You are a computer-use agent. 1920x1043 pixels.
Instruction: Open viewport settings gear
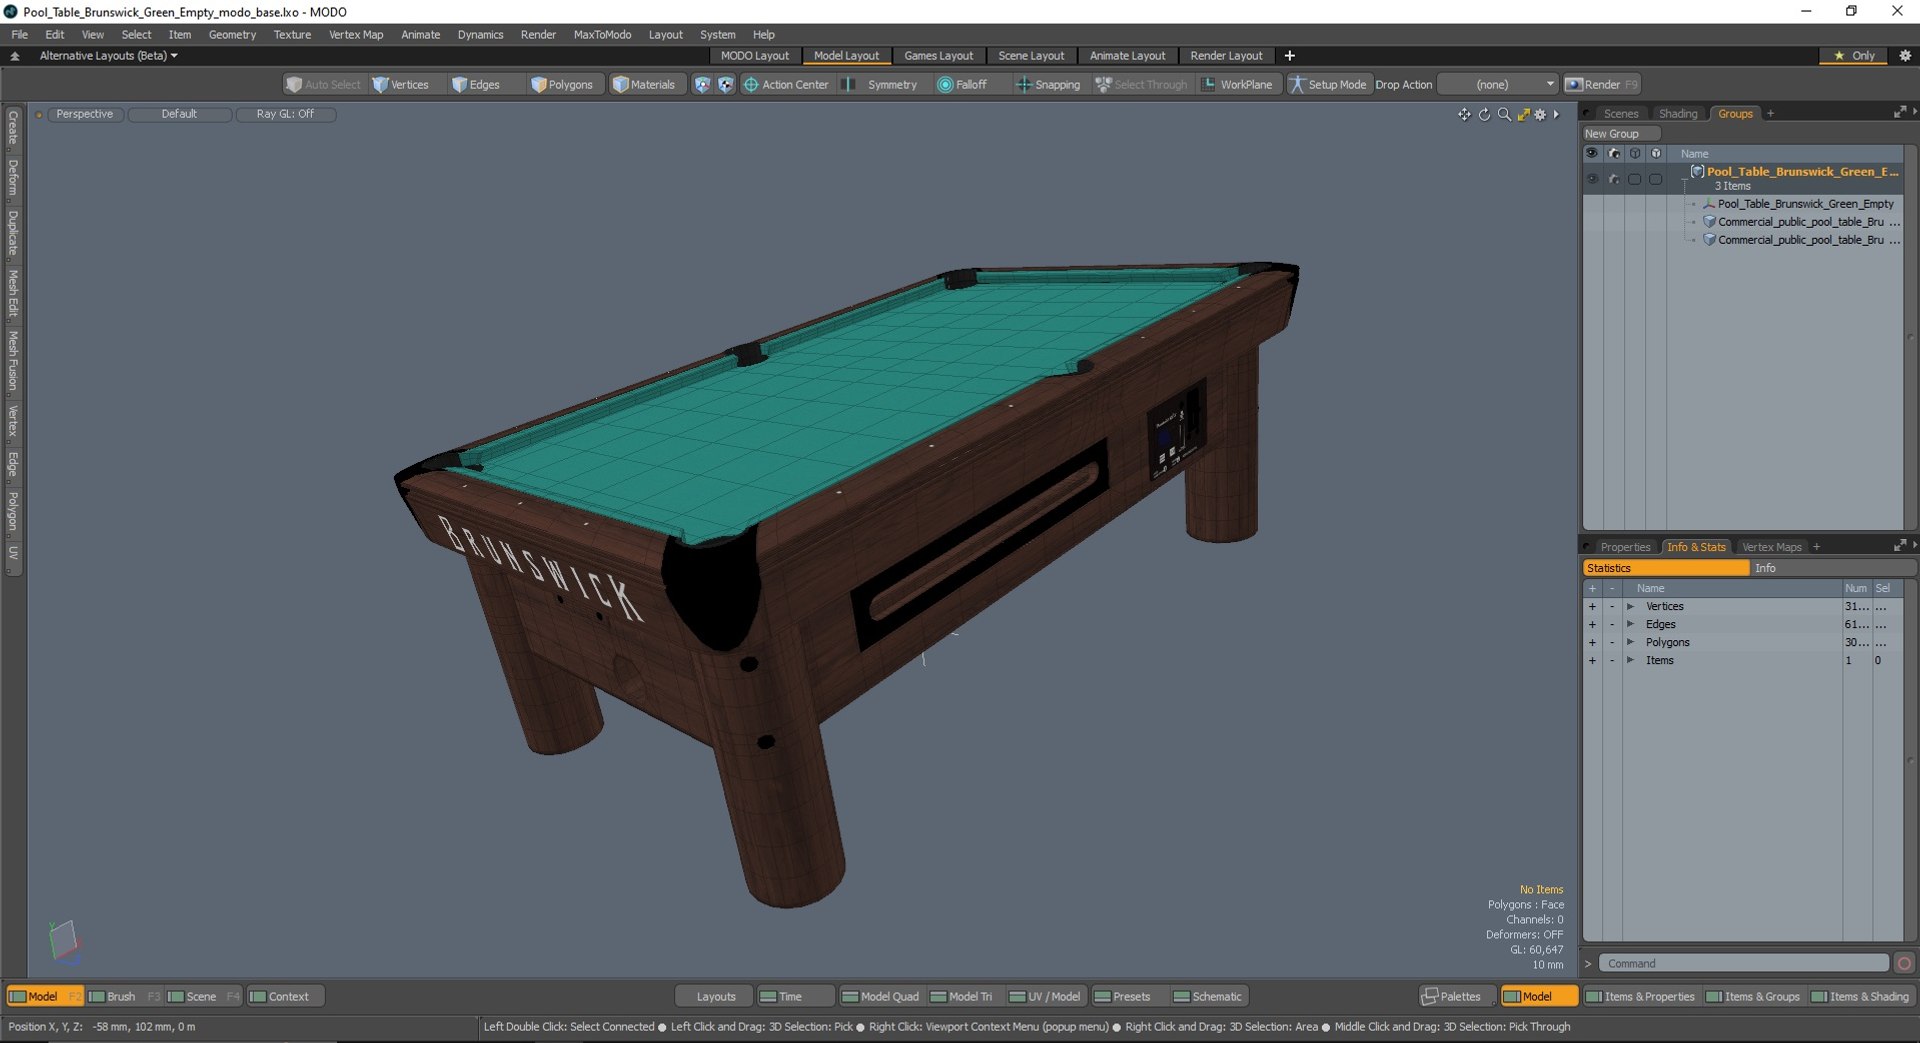coord(1540,115)
